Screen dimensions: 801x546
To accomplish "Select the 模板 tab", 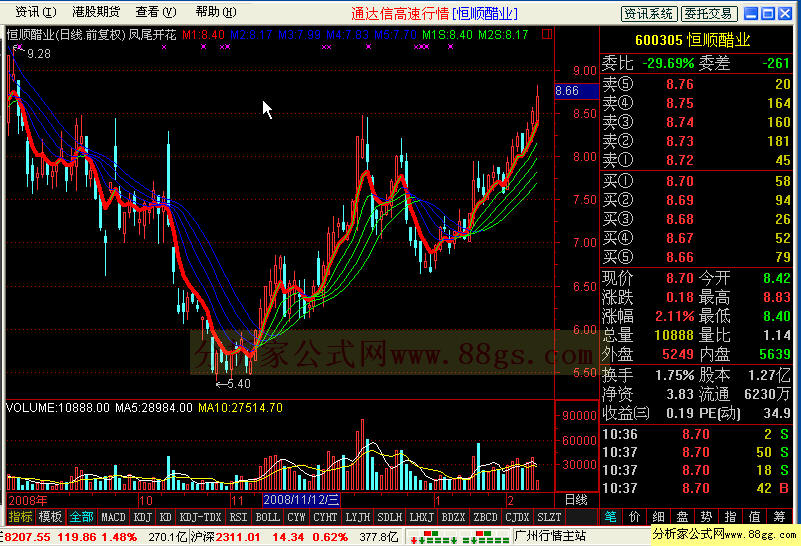I will coord(50,517).
